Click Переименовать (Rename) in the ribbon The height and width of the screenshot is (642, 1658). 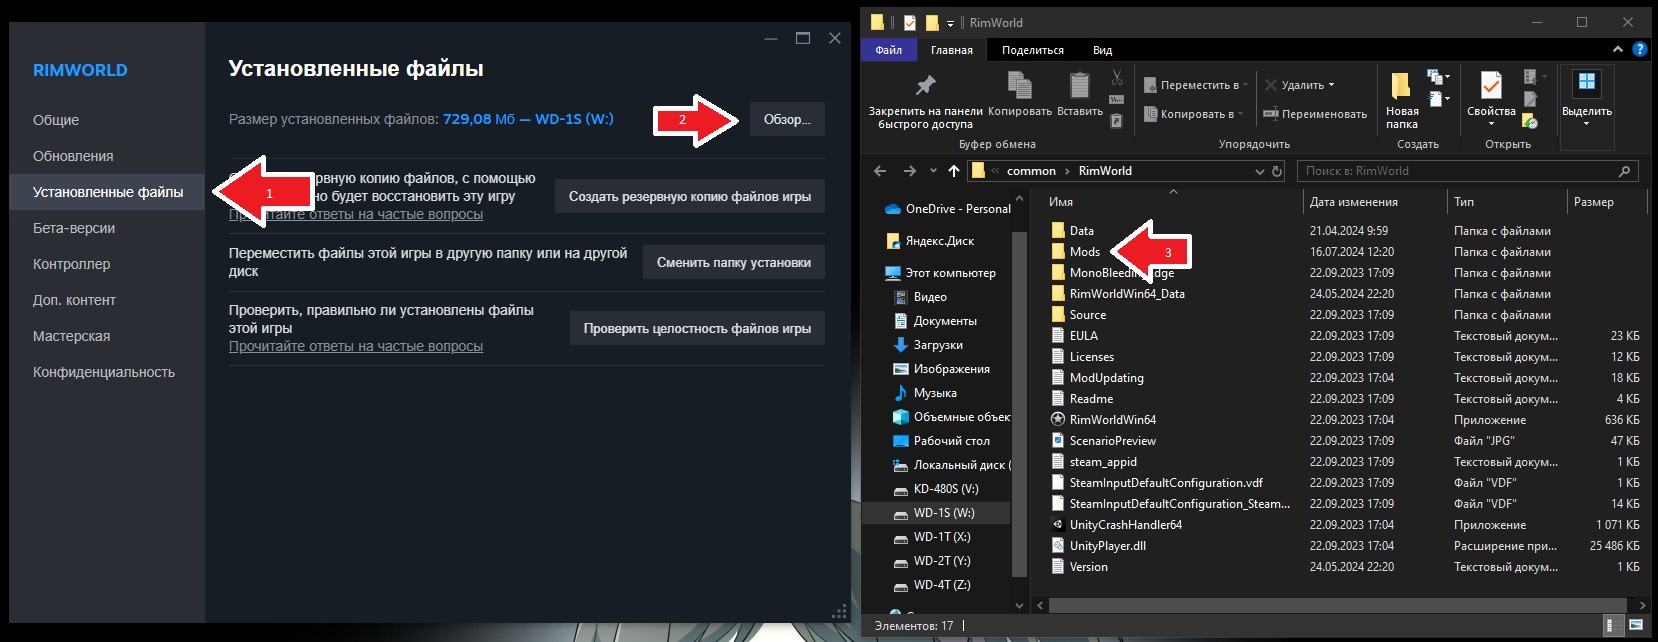click(x=1315, y=114)
